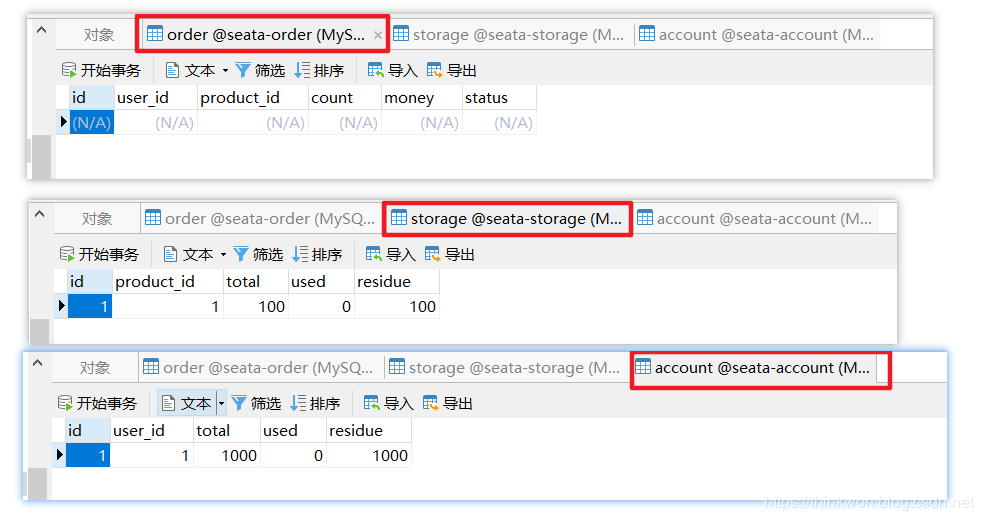Image resolution: width=984 pixels, height=521 pixels.
Task: Select the residue cell showing 1000 in the account table
Action: (369, 455)
